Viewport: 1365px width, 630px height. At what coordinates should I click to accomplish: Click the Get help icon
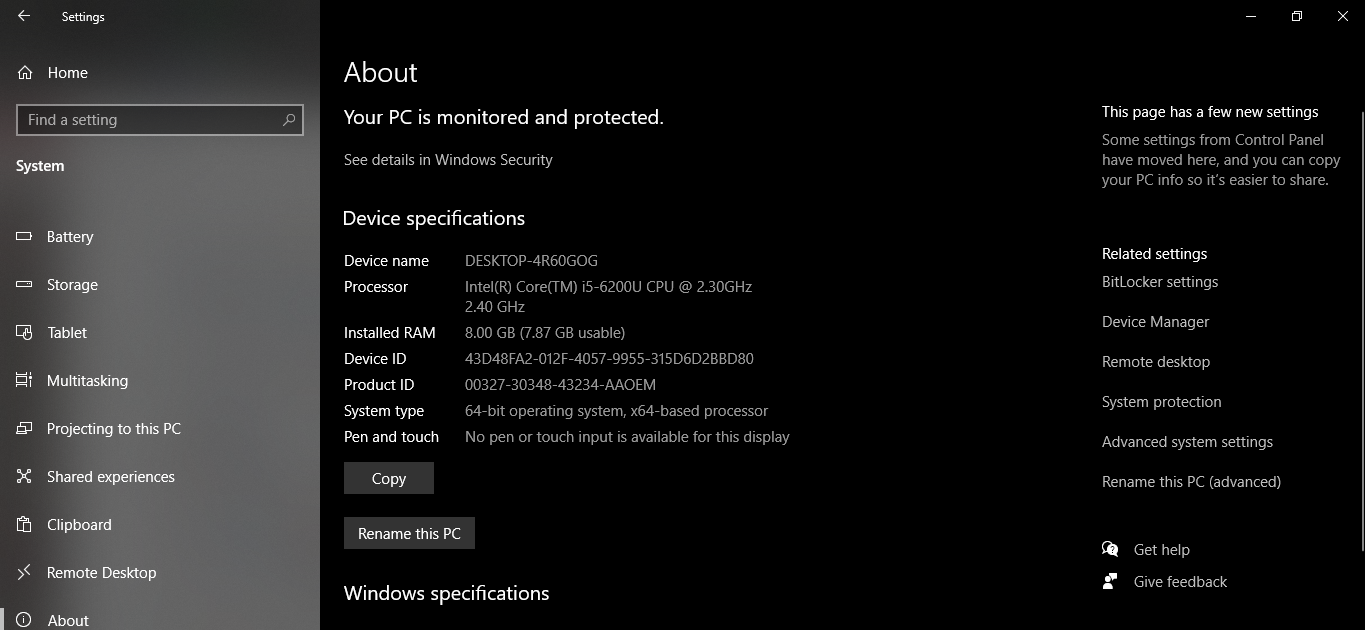(x=1110, y=549)
